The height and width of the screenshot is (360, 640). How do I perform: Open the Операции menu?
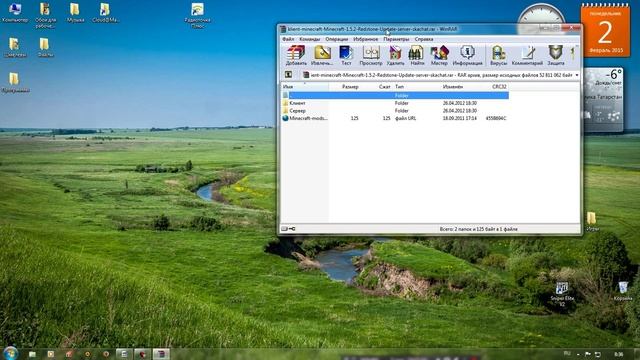point(336,39)
